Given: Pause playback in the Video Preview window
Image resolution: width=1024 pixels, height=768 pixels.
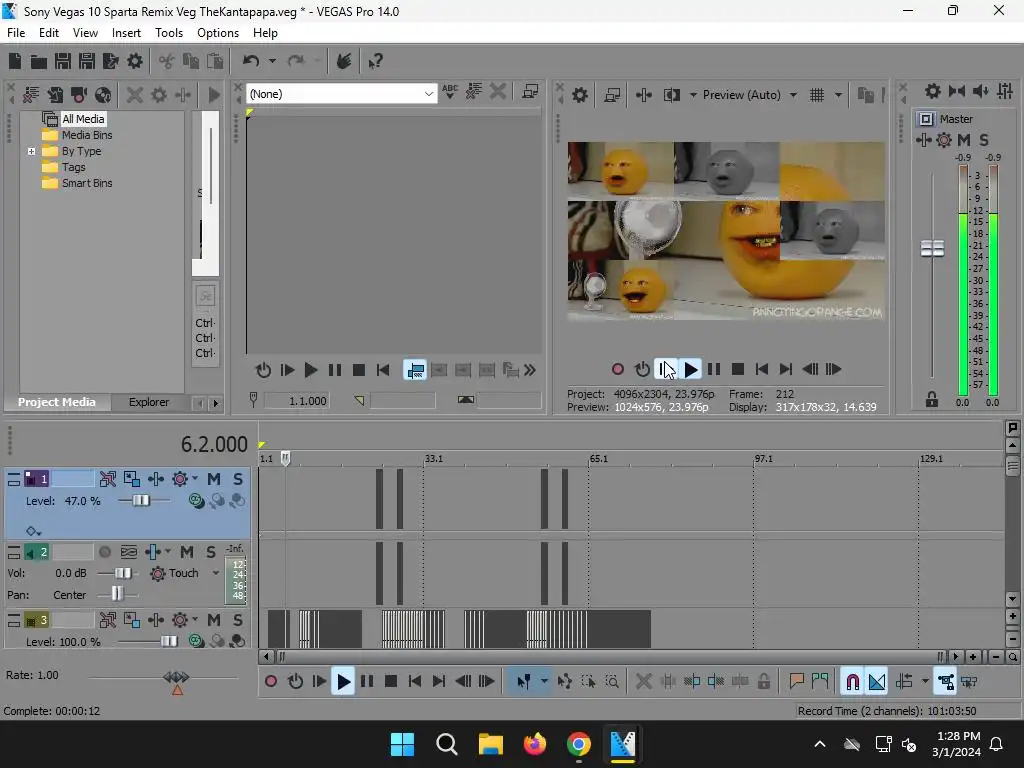Looking at the screenshot, I should coord(714,370).
